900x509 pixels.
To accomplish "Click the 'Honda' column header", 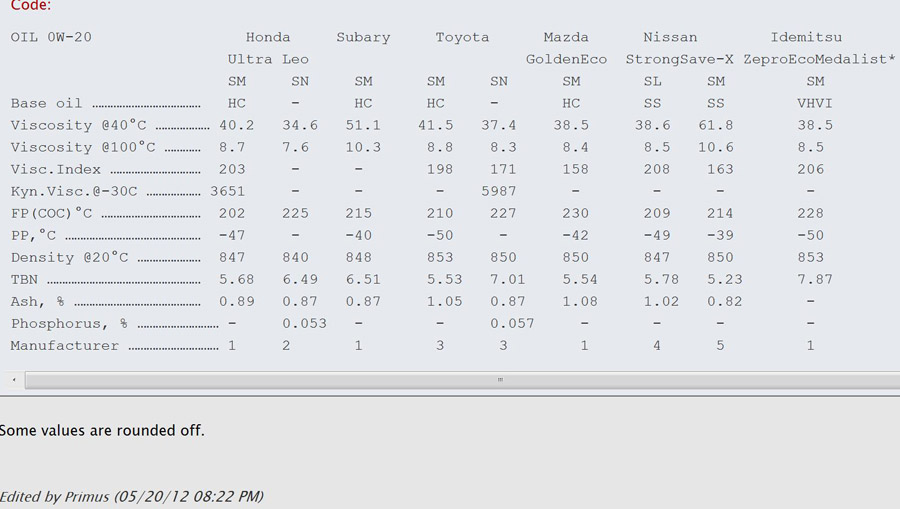I will [268, 37].
